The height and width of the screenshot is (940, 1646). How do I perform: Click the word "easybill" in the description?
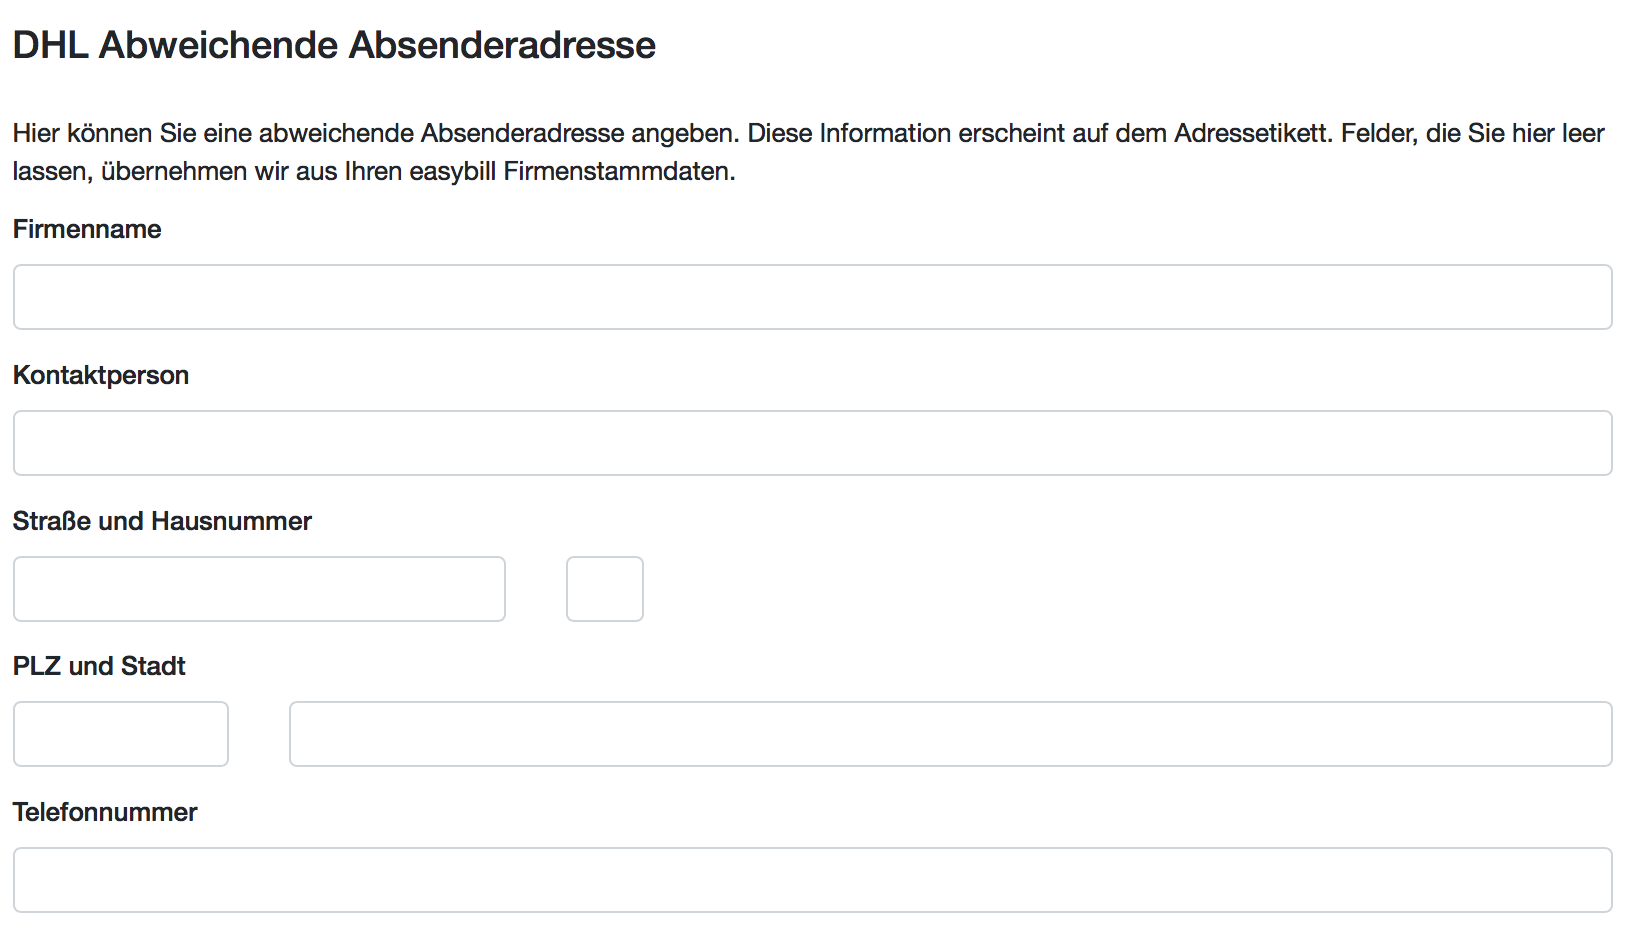pos(452,171)
